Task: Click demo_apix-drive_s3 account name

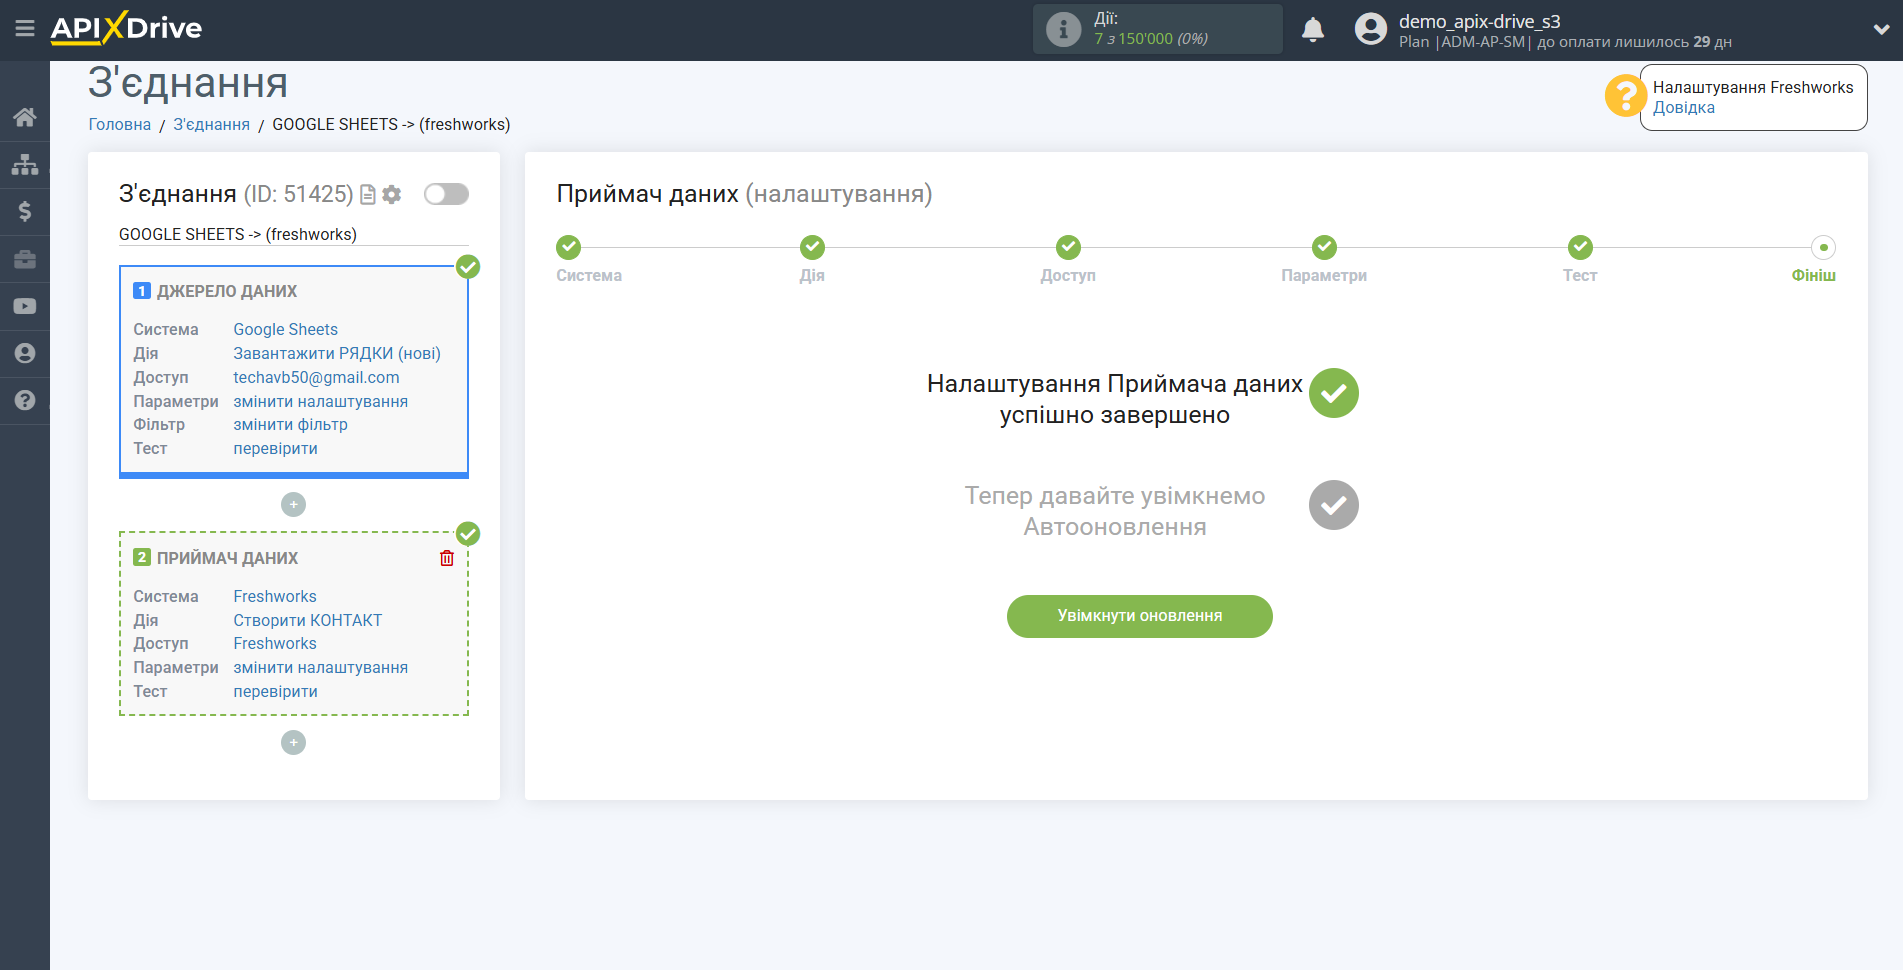Action: point(1479,21)
